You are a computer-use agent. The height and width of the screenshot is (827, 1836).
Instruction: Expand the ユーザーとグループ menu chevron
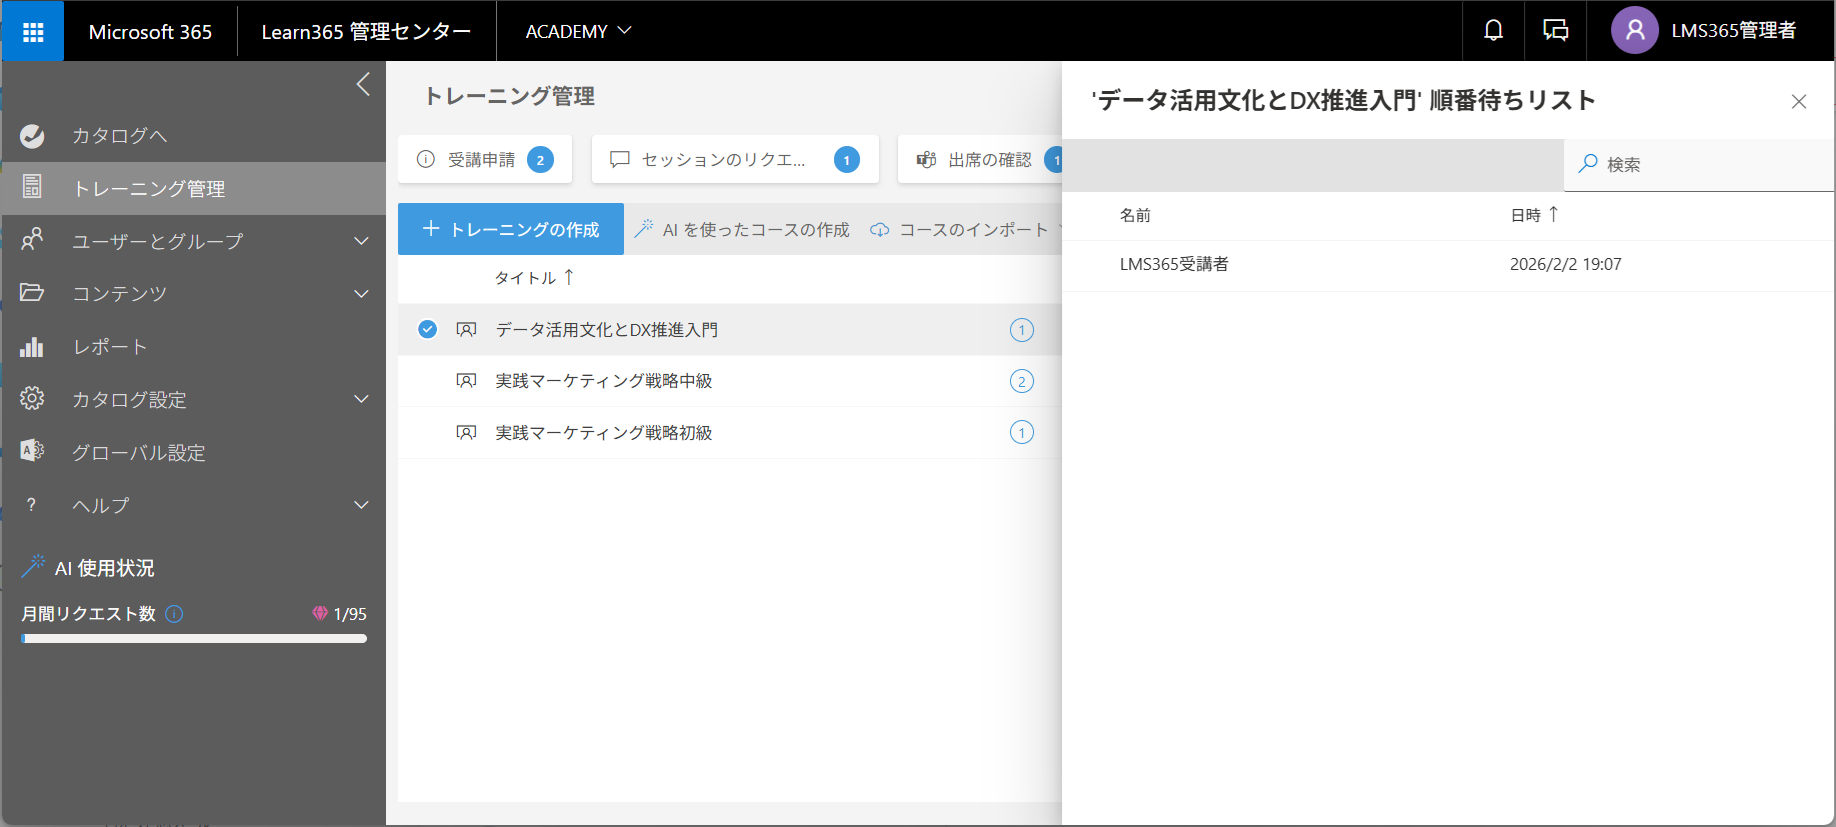(362, 241)
